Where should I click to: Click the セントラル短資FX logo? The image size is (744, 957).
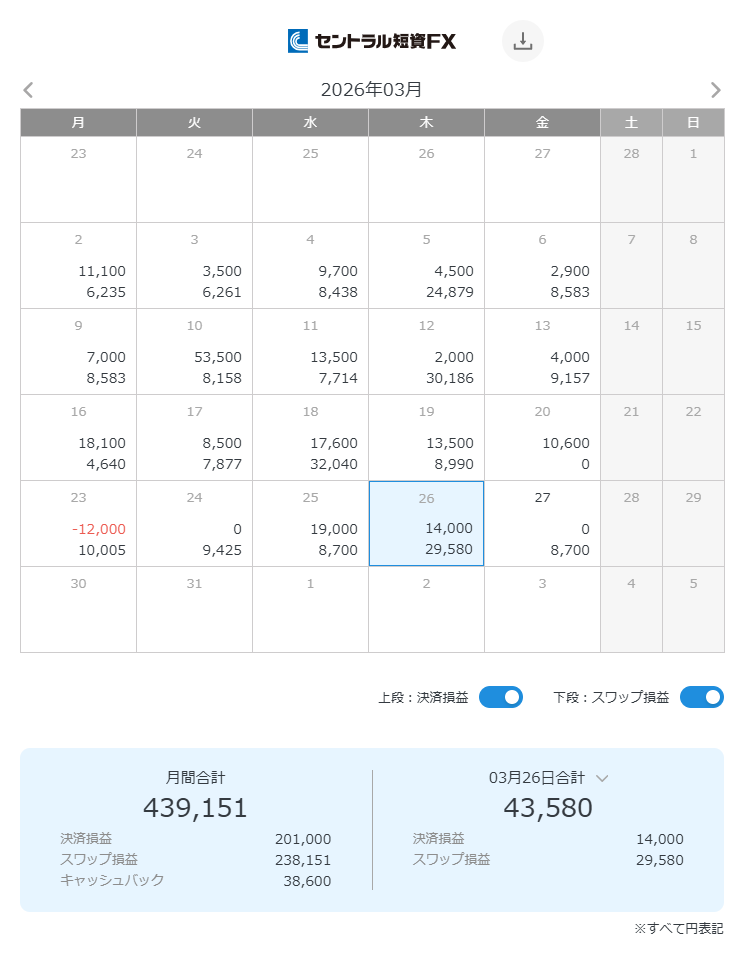(x=372, y=41)
